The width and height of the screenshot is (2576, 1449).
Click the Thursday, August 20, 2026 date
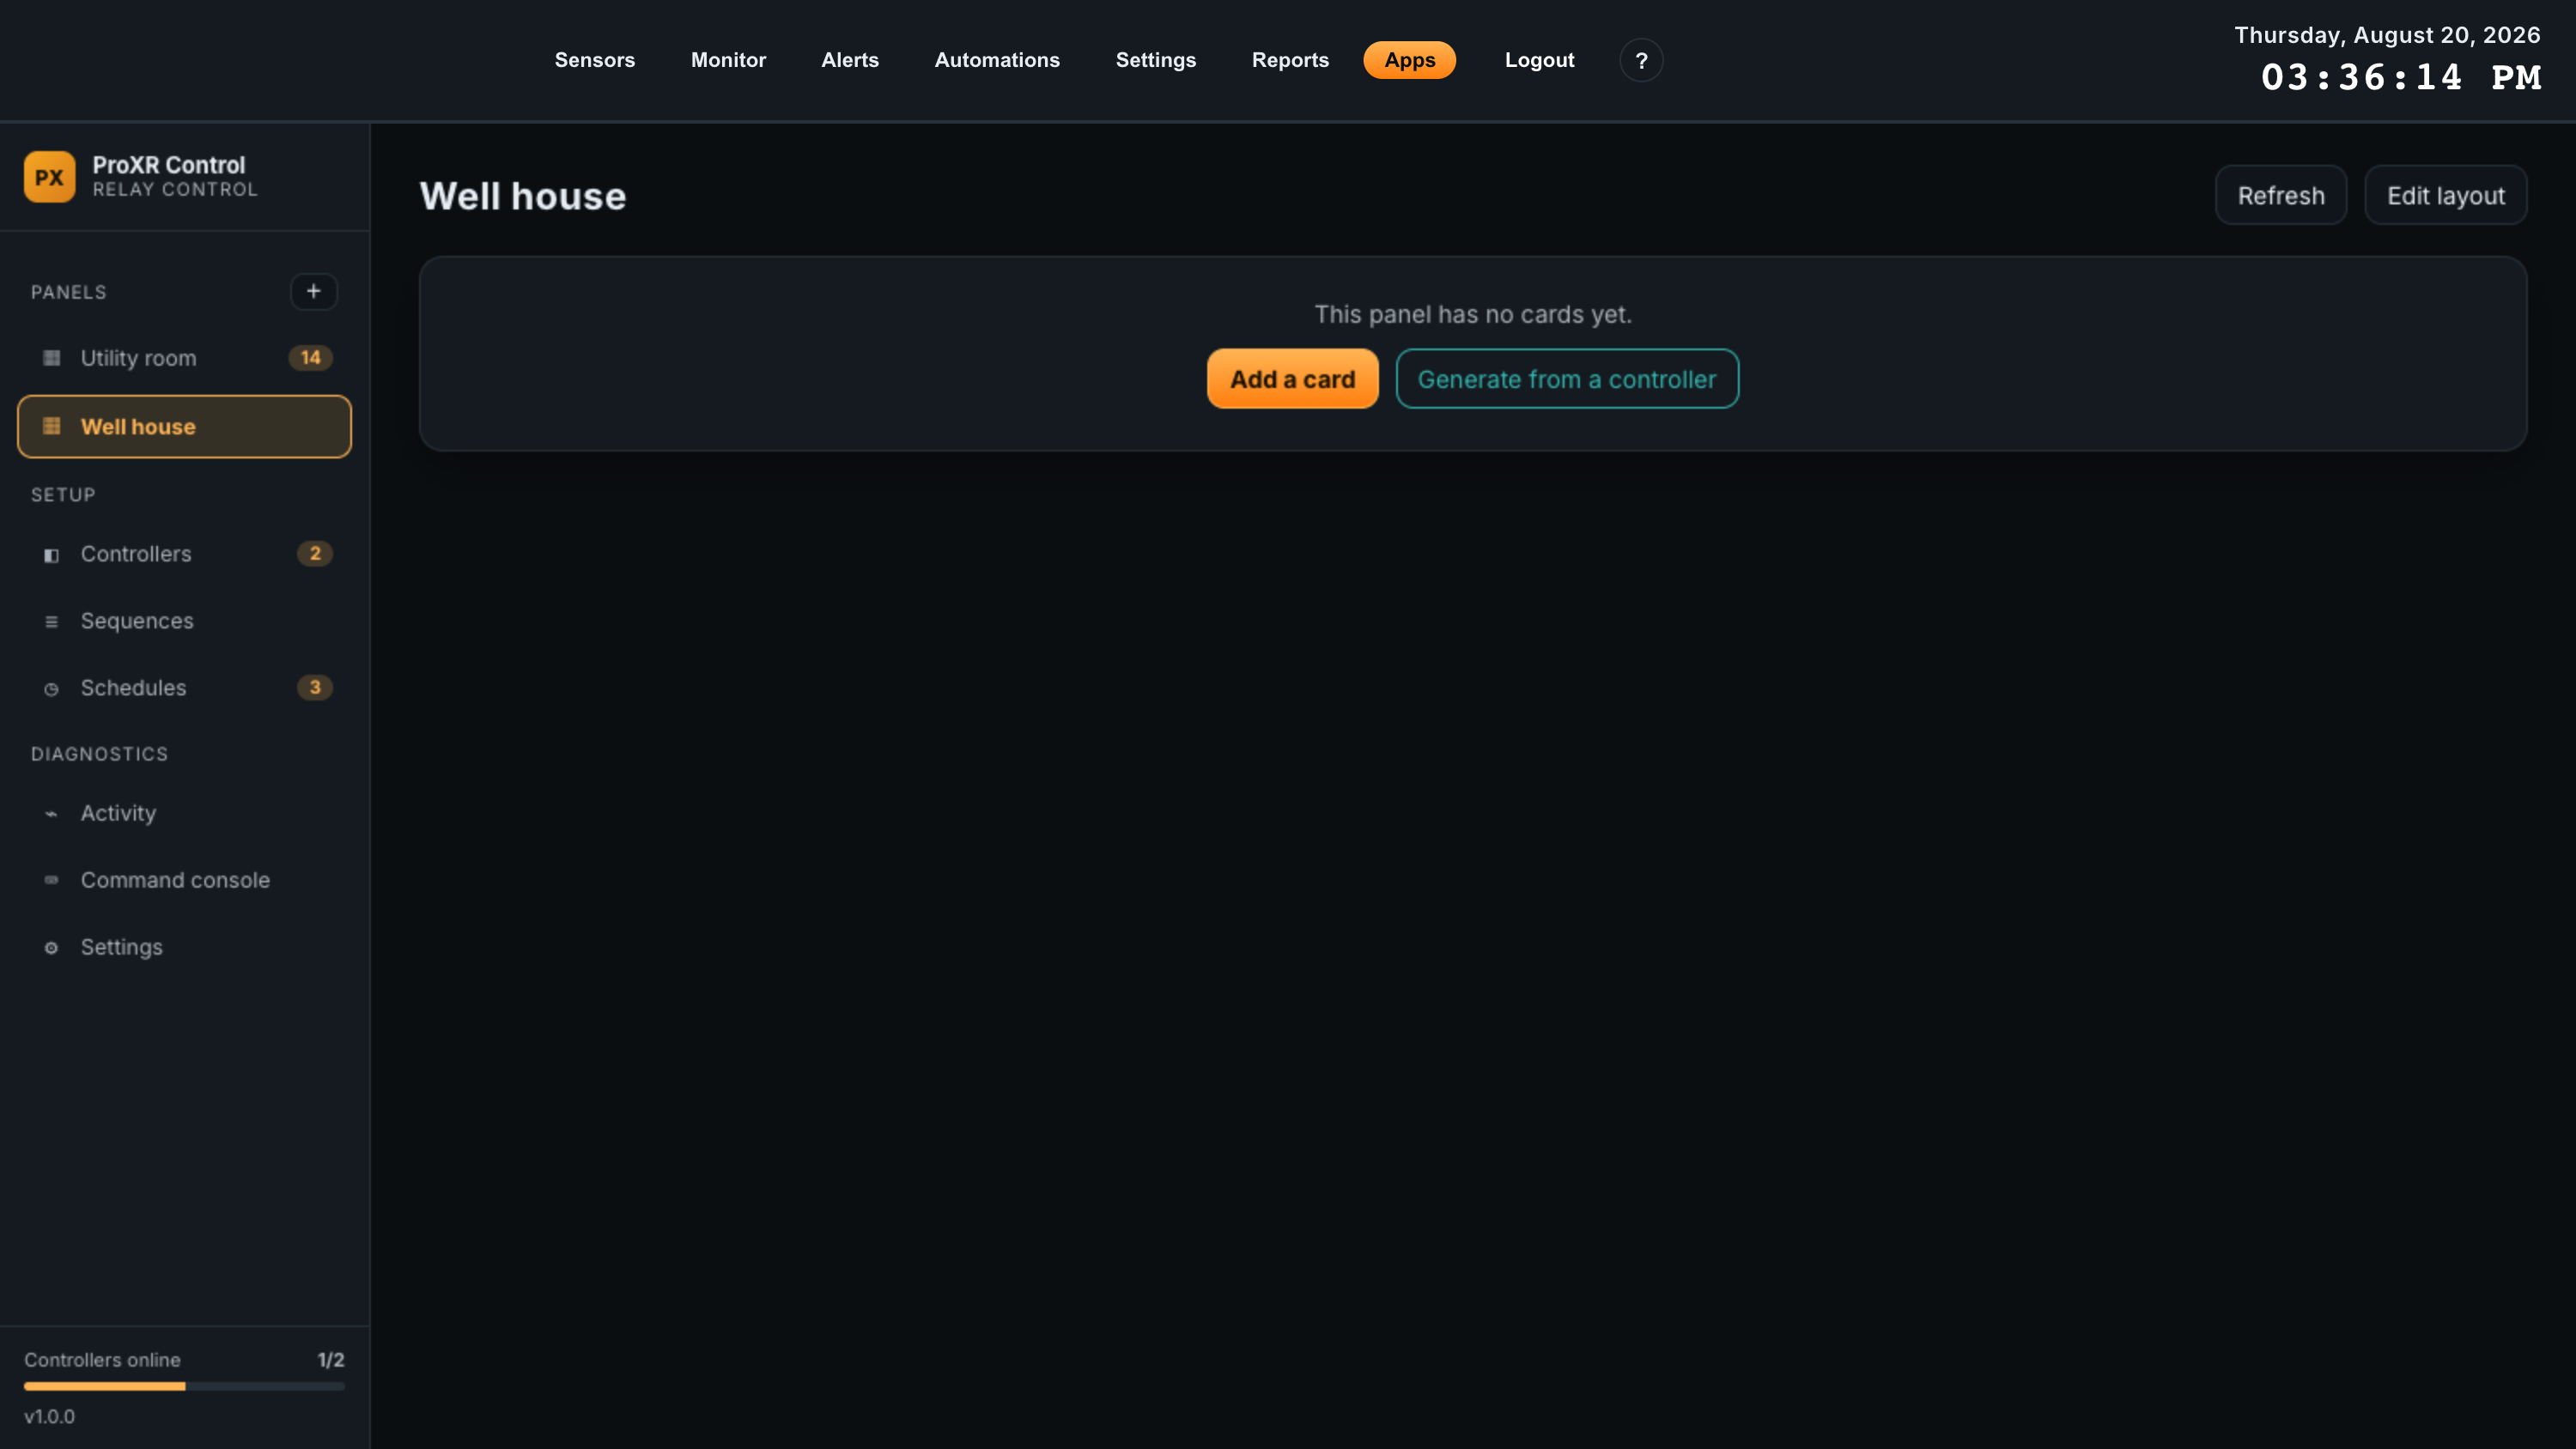point(2387,35)
